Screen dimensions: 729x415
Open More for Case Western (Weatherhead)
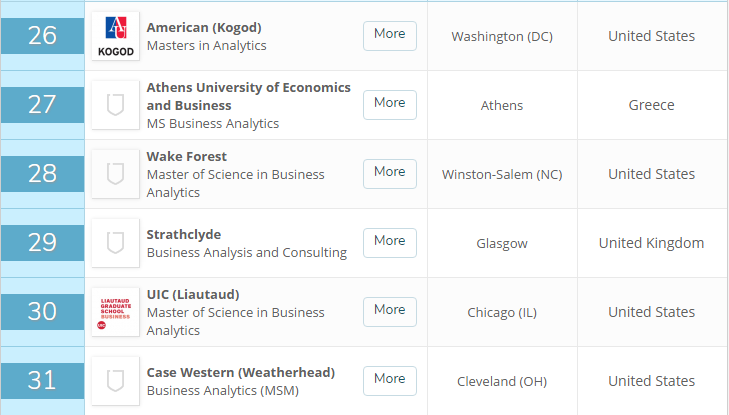coord(389,380)
